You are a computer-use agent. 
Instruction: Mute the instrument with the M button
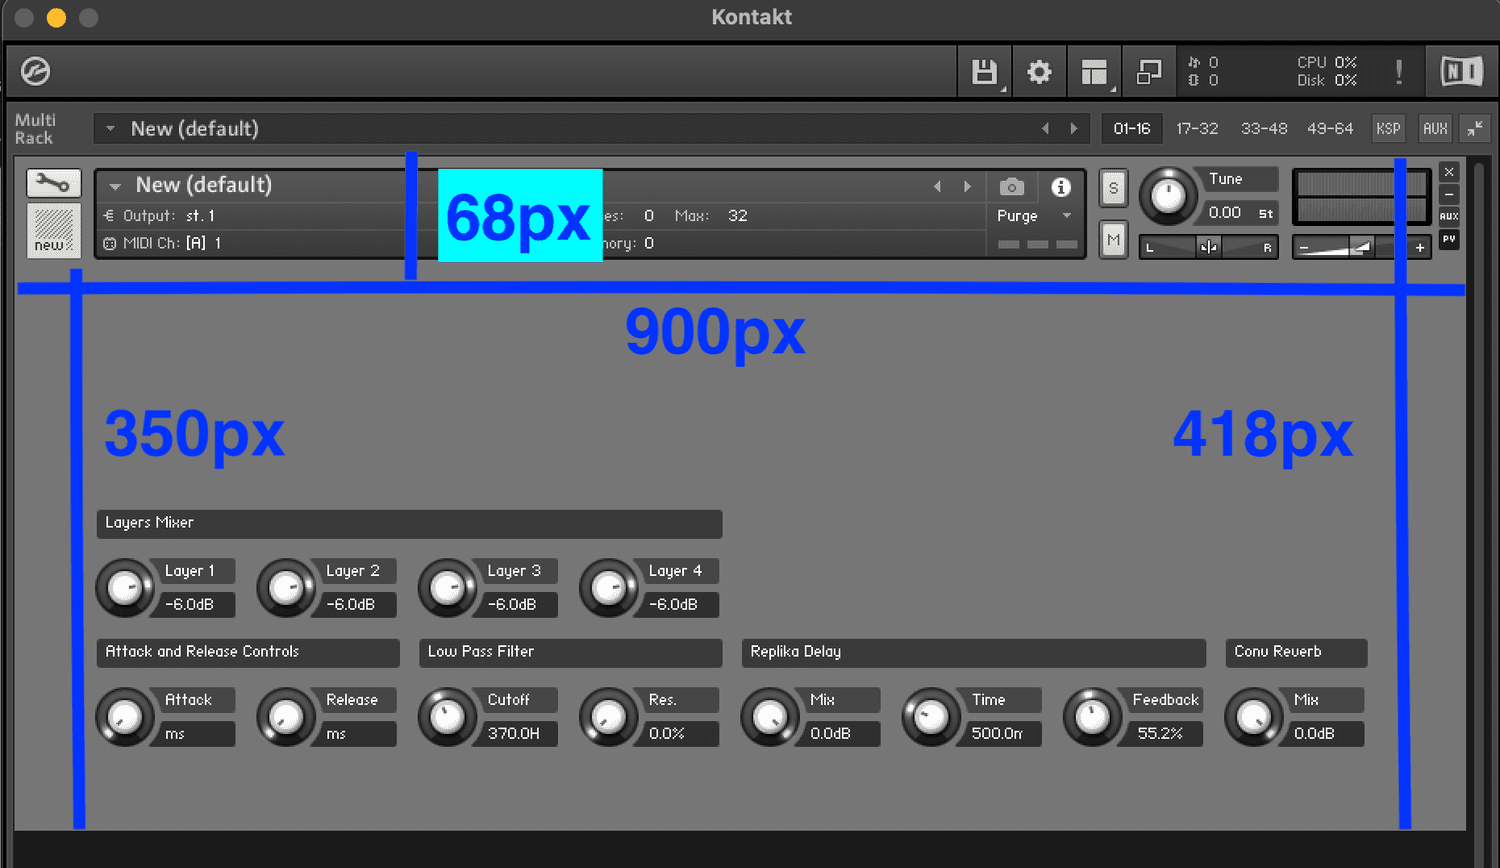click(1113, 240)
